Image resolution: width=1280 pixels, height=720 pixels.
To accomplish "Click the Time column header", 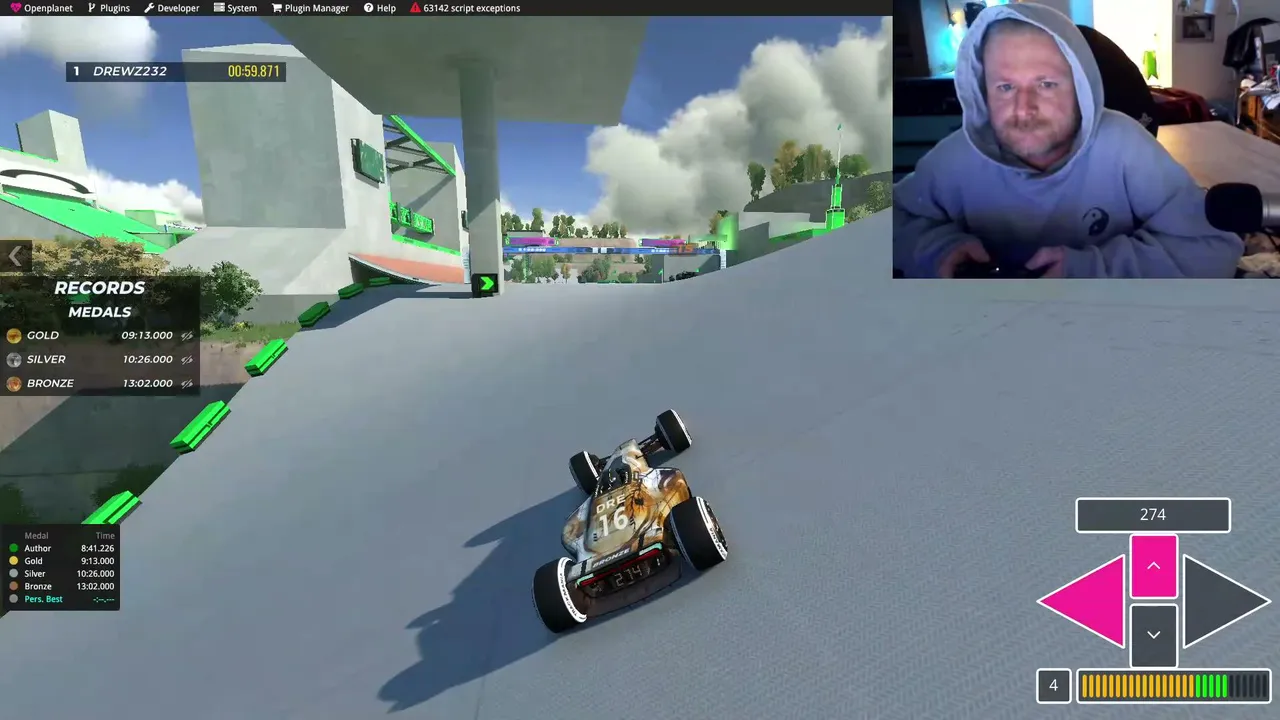I will click(x=105, y=536).
